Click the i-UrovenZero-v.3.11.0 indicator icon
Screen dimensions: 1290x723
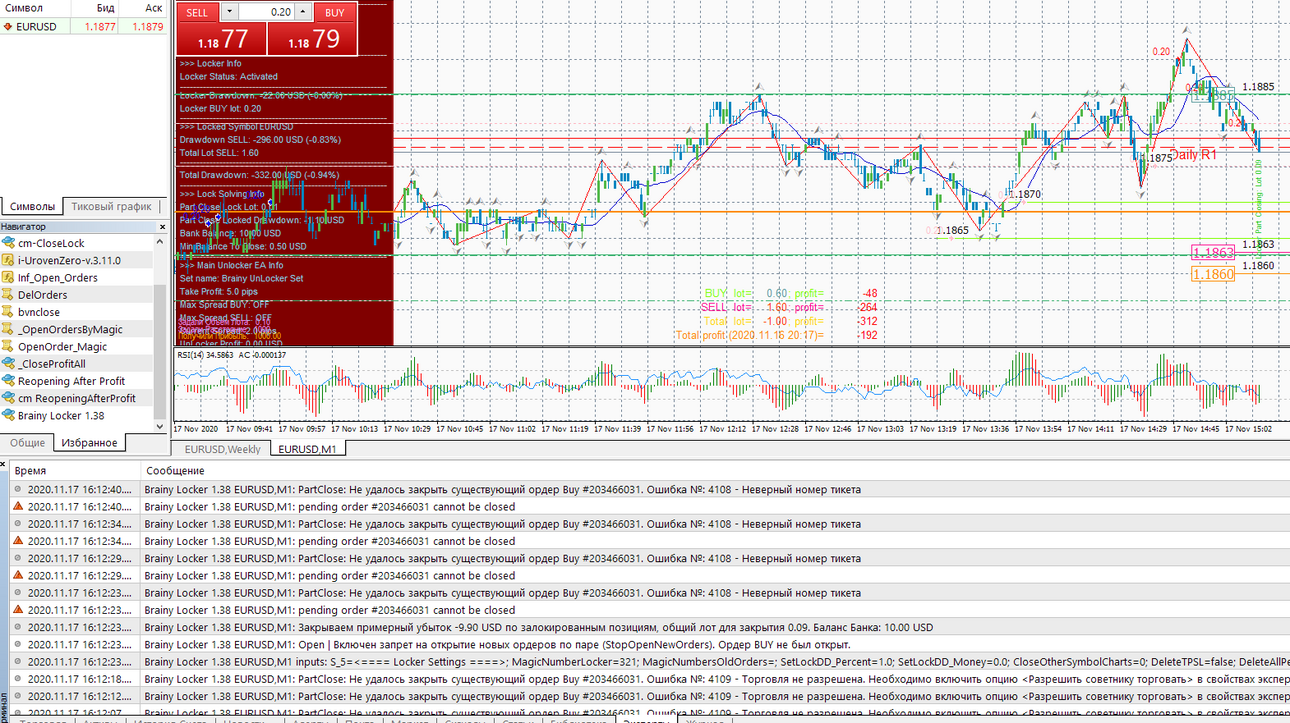pyautogui.click(x=9, y=260)
